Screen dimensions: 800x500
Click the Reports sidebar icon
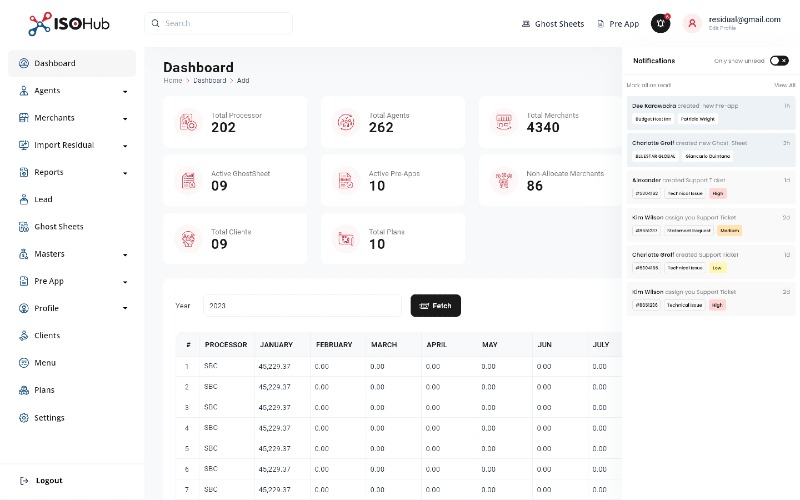tap(23, 172)
